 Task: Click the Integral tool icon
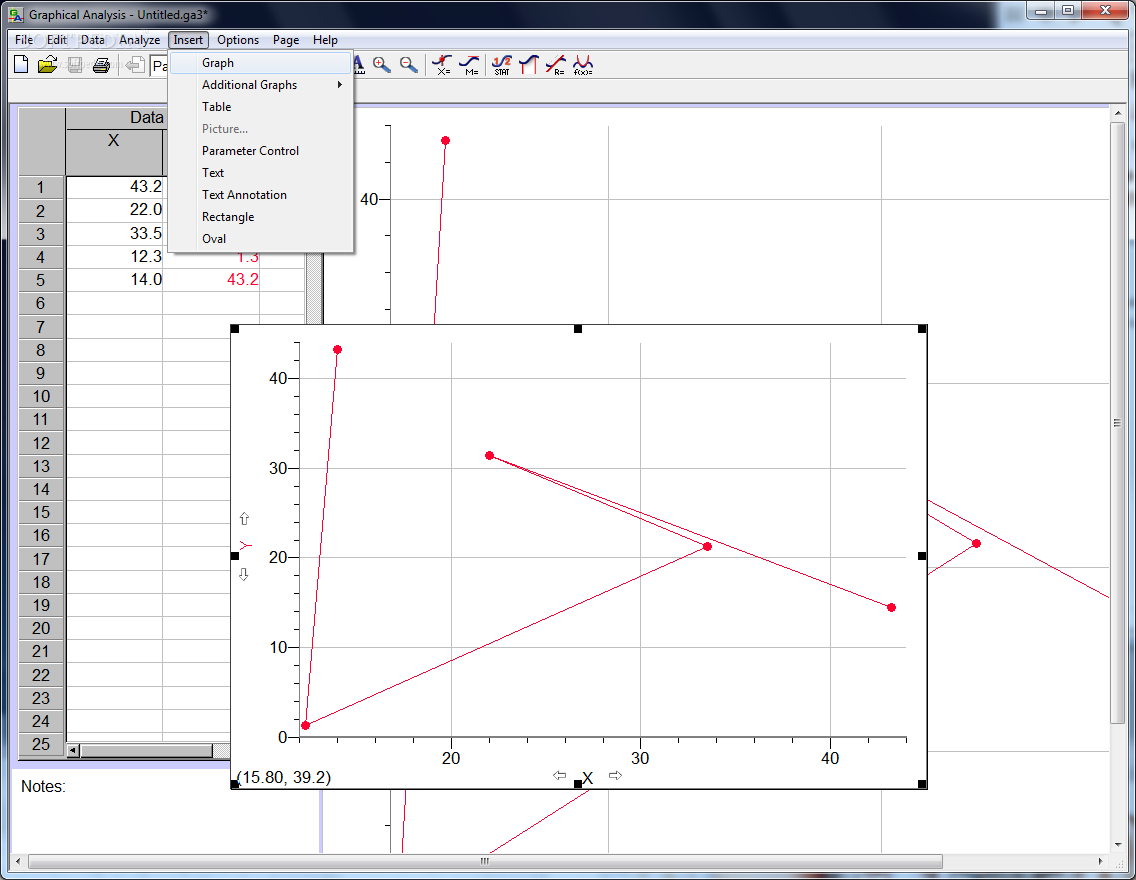click(x=528, y=65)
